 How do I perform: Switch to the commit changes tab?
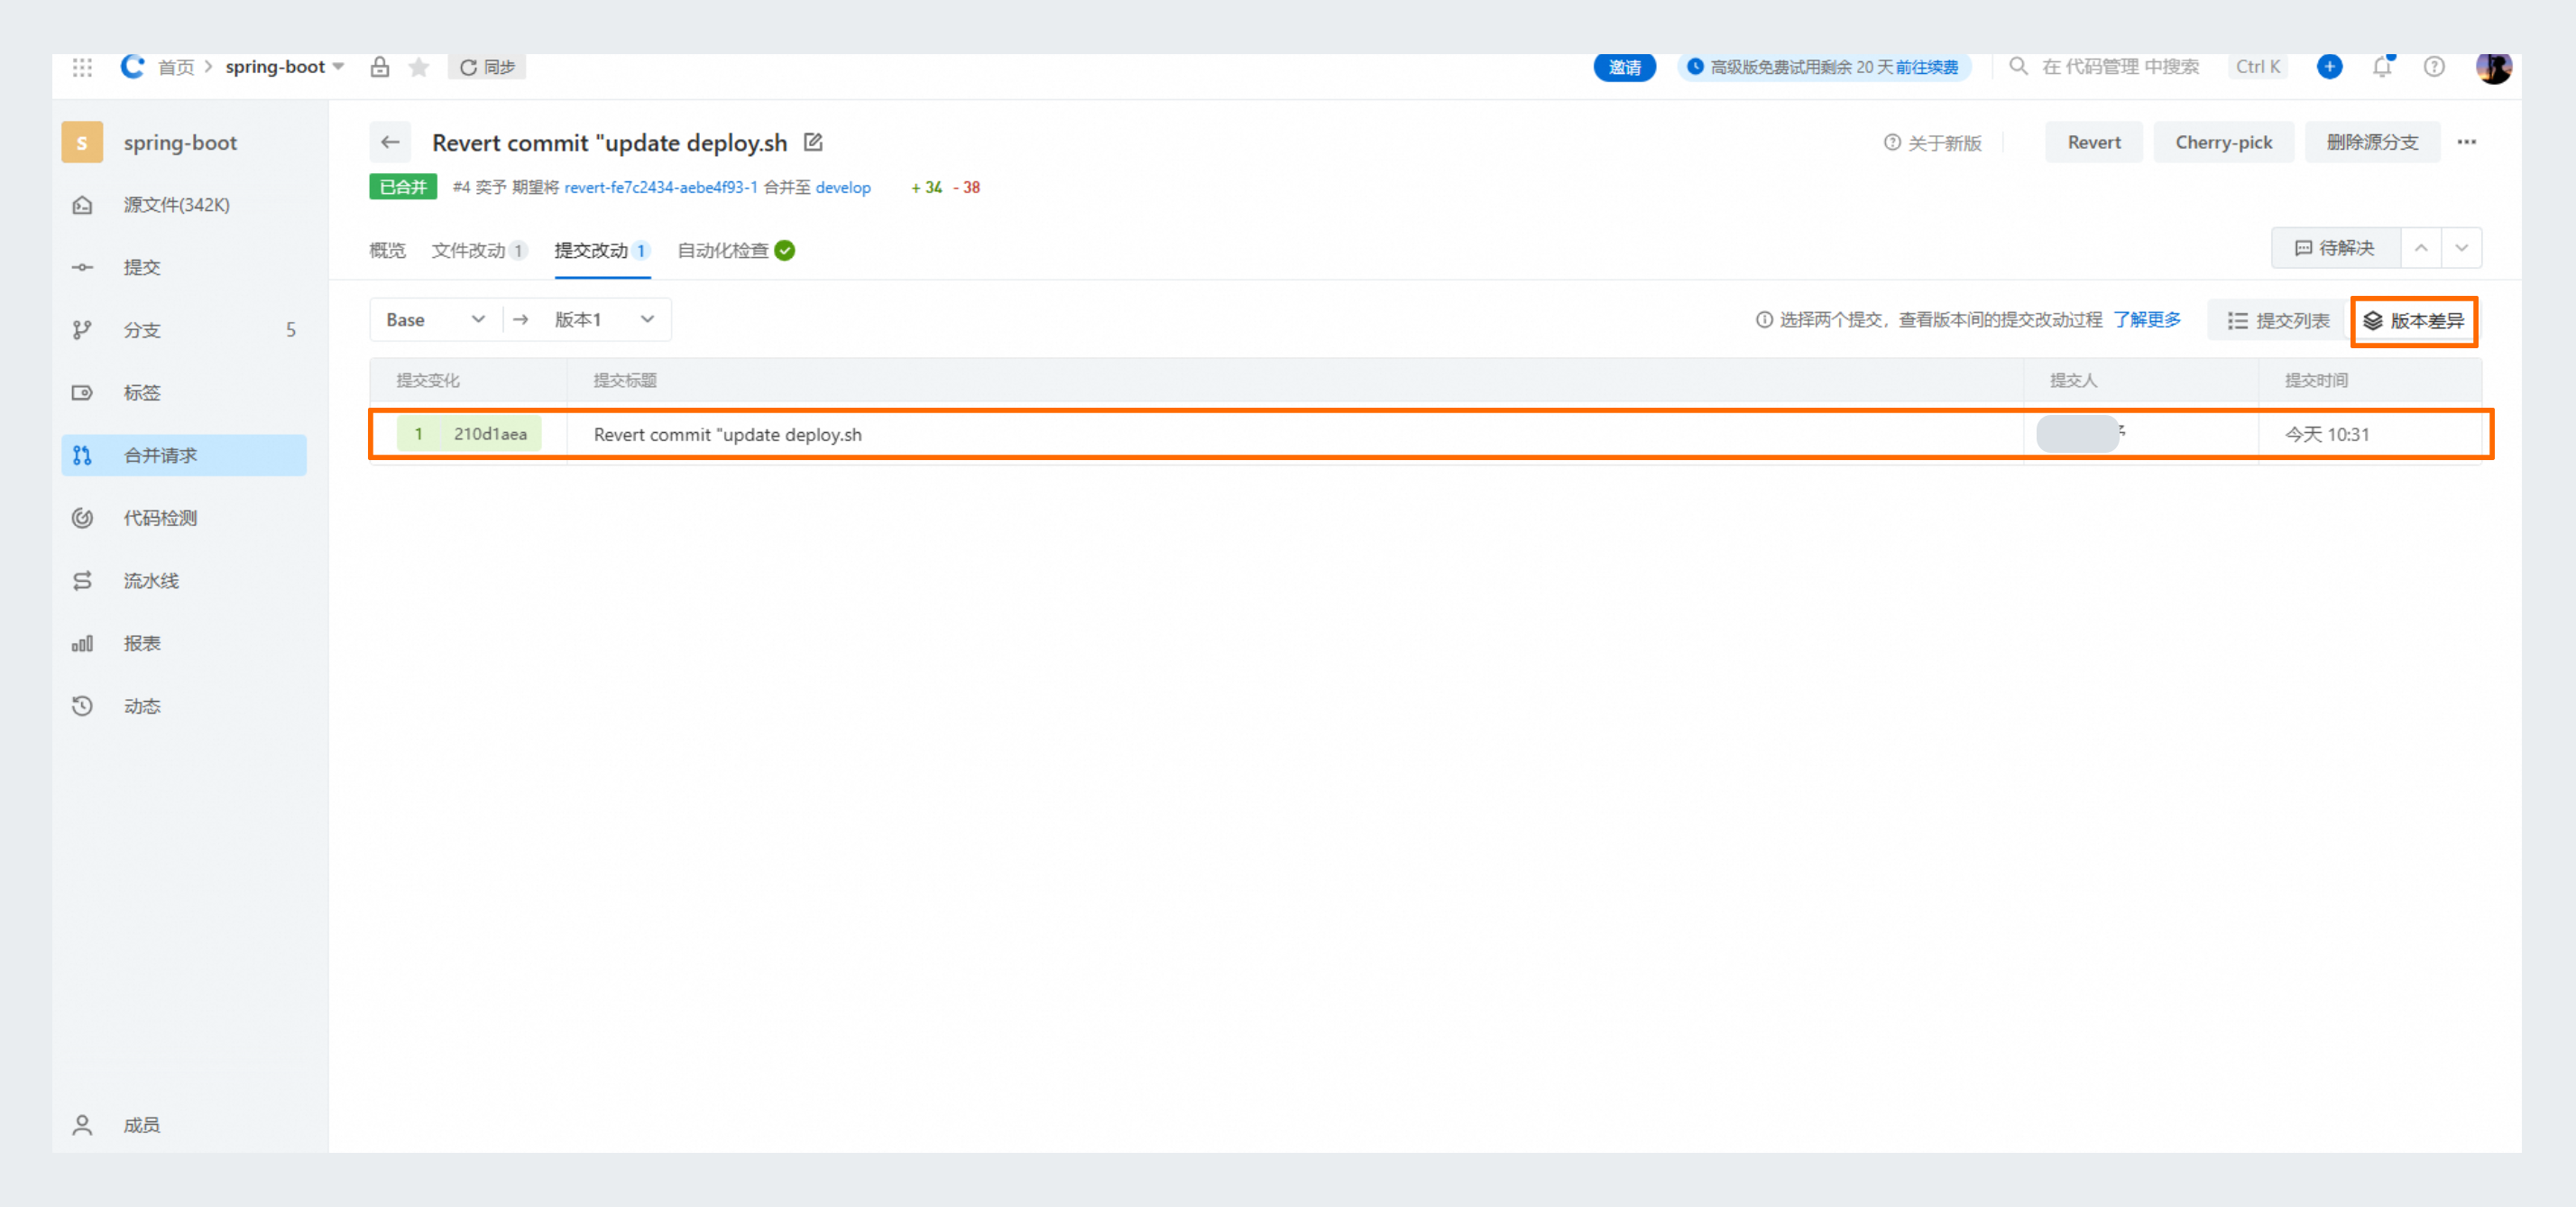click(x=602, y=250)
